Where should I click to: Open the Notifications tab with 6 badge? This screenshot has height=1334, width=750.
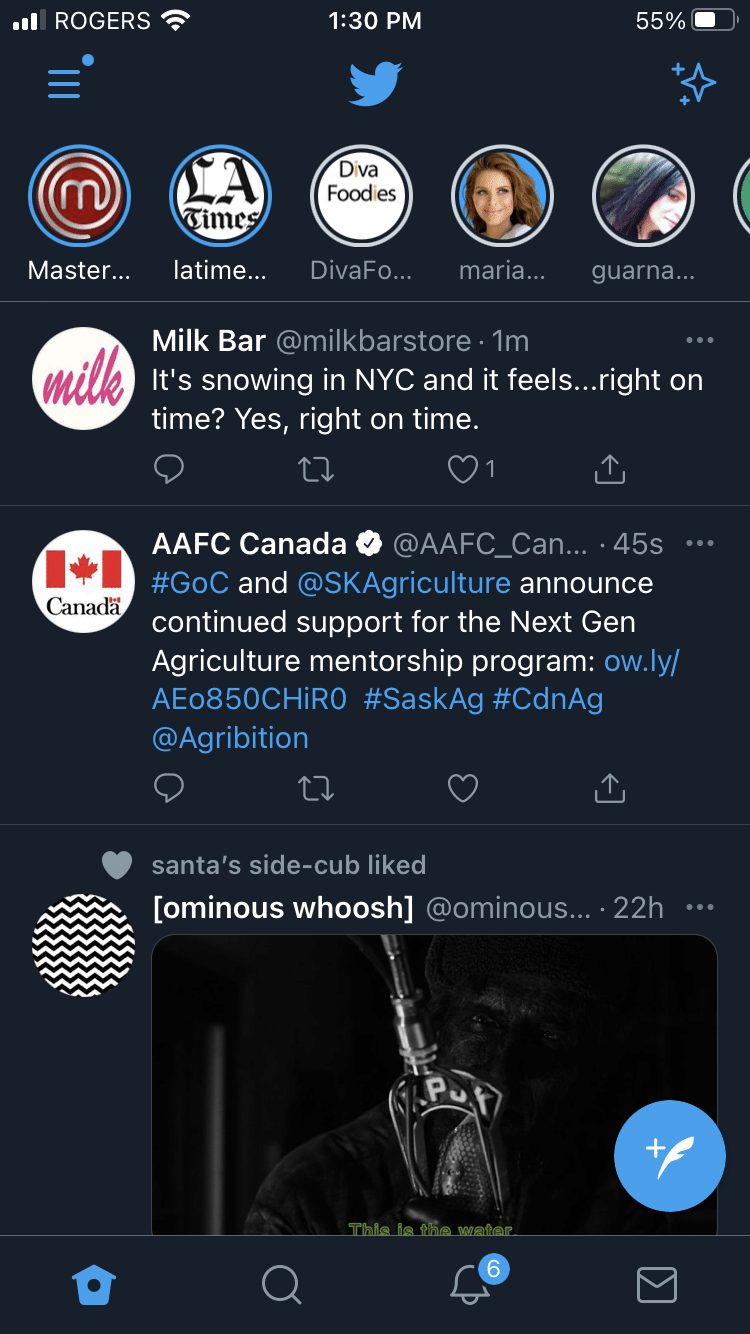[x=470, y=1285]
